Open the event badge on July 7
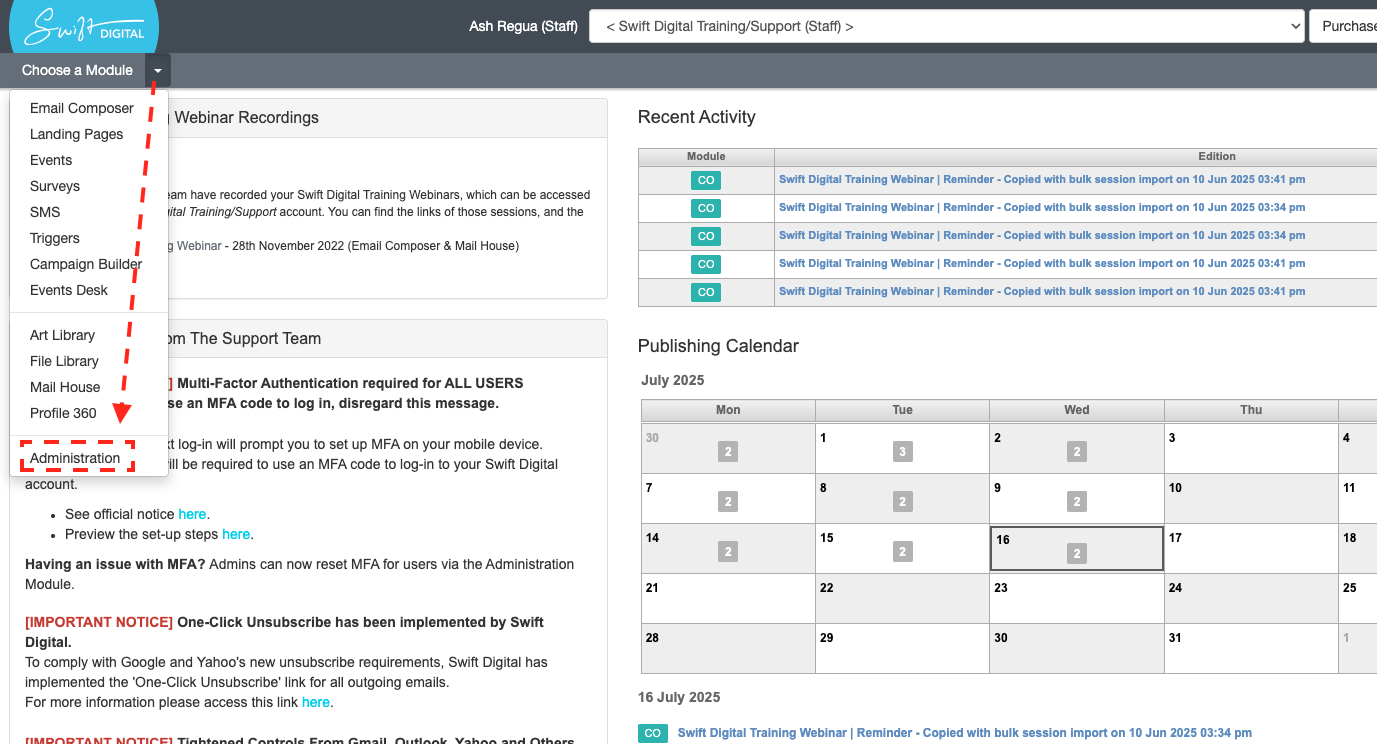 (728, 502)
